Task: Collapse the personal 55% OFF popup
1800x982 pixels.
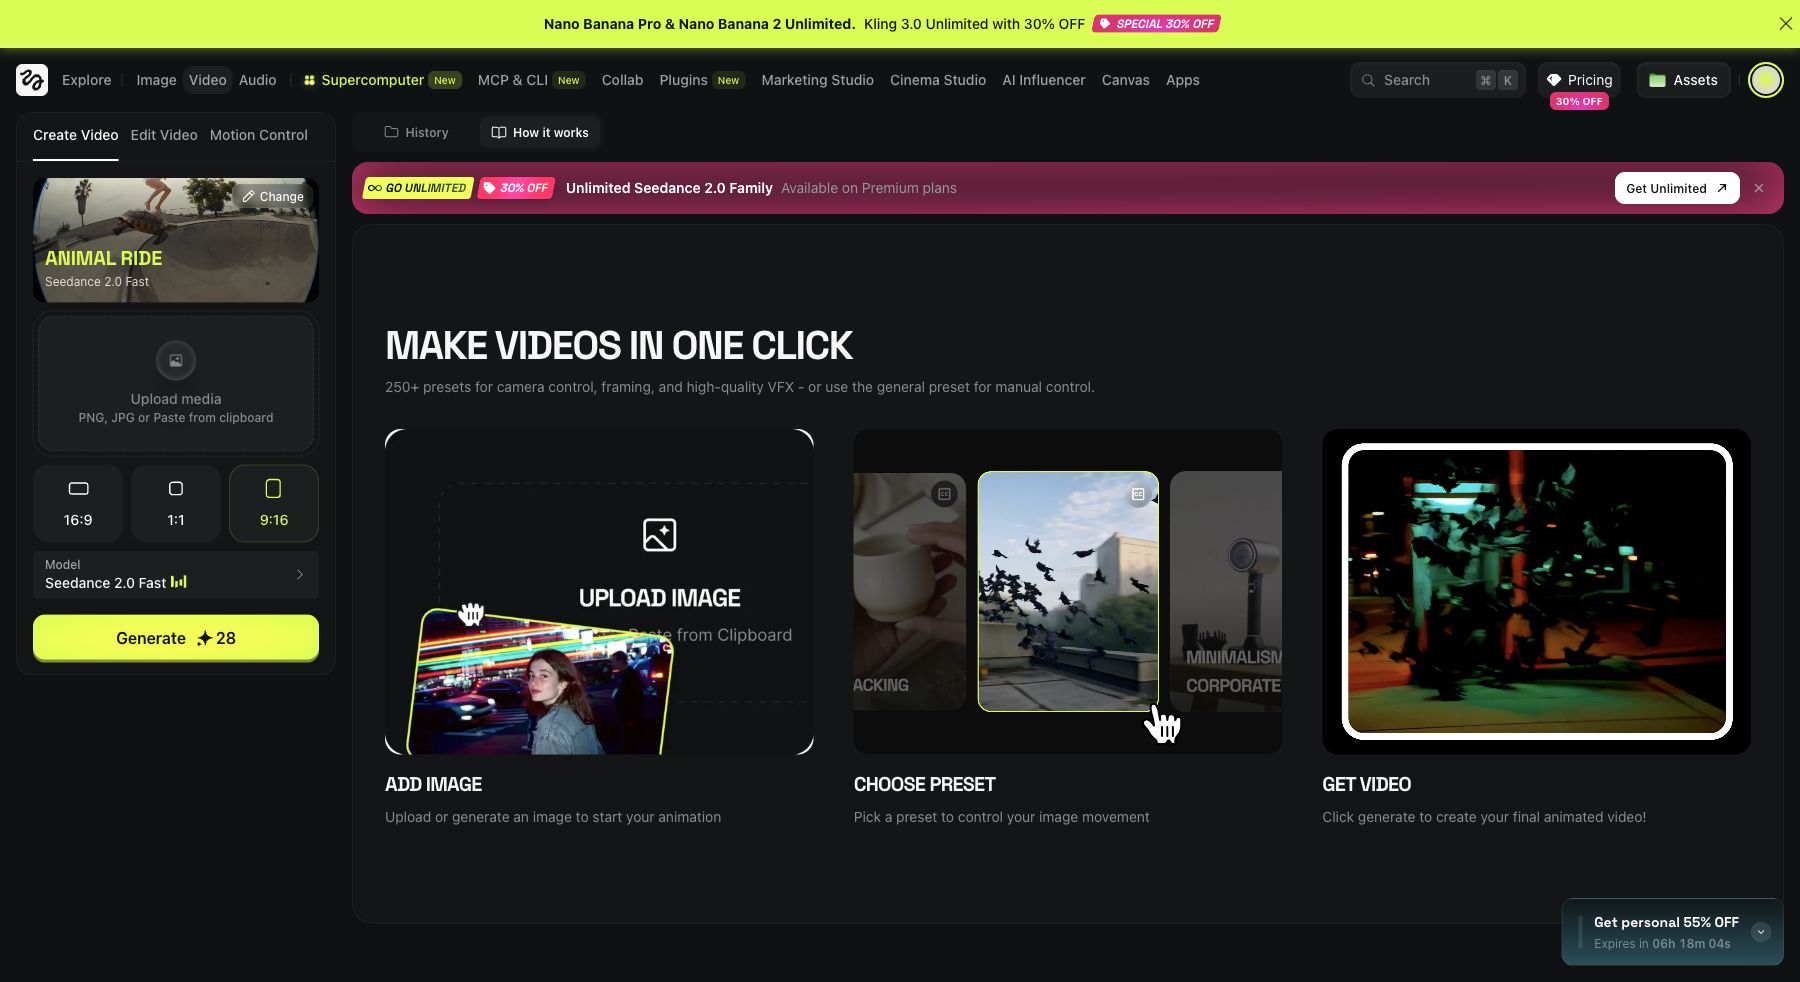Action: [1761, 932]
